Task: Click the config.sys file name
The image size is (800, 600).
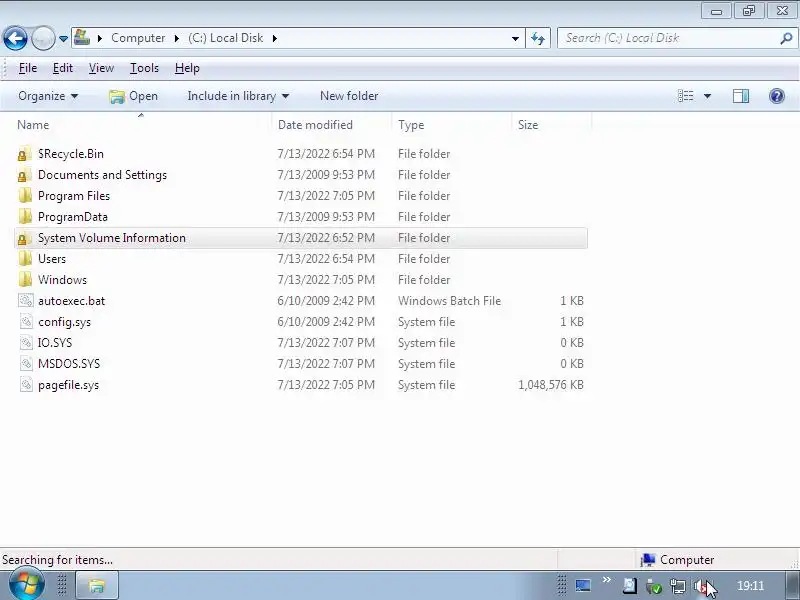Action: pyautogui.click(x=64, y=322)
